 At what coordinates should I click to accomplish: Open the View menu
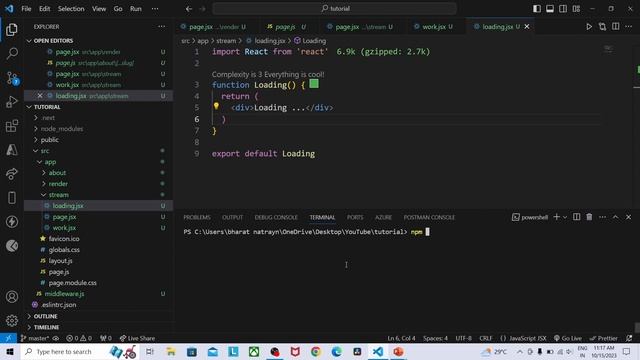click(99, 9)
